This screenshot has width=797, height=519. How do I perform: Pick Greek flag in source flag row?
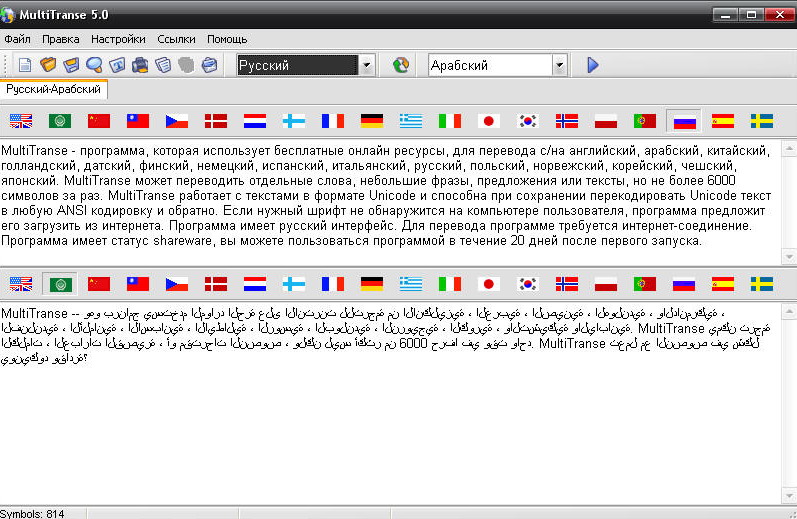pyautogui.click(x=411, y=121)
